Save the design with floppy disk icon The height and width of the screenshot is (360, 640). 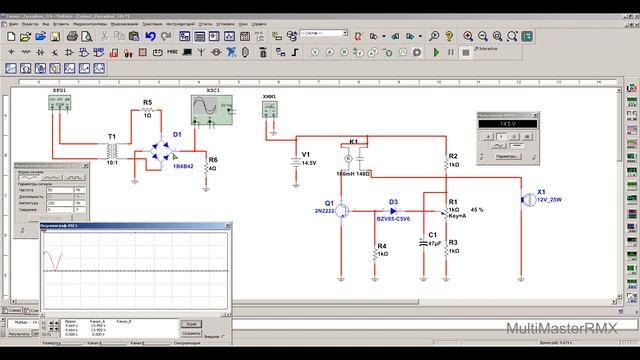tap(55, 37)
